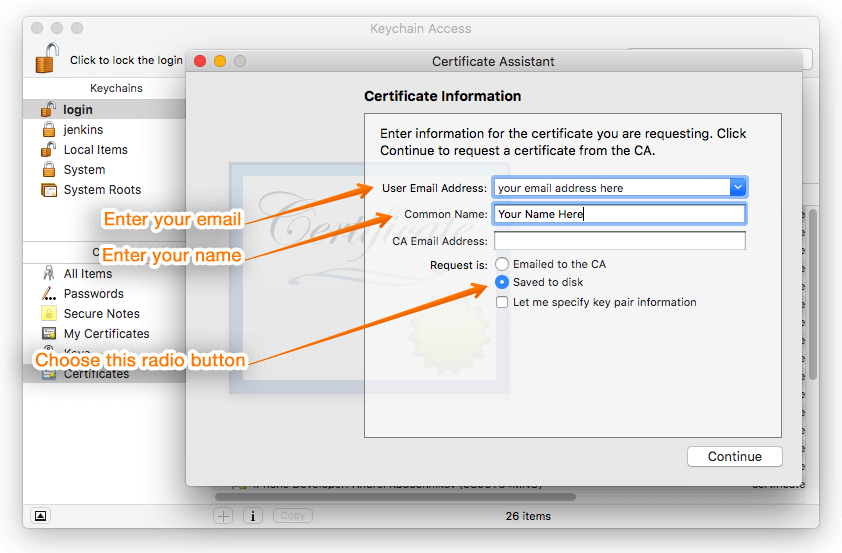Click the lock icon for login keychain
Screen dimensions: 842x553
[48, 110]
